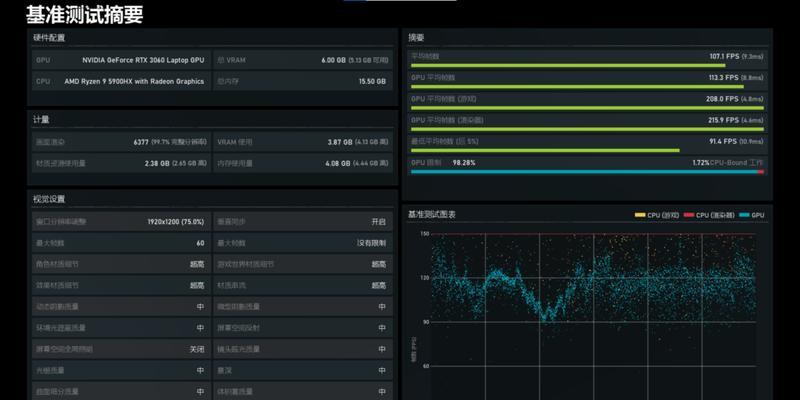Image resolution: width=800 pixels, height=400 pixels.
Task: Click the 60 max frame rate value
Action: click(201, 243)
